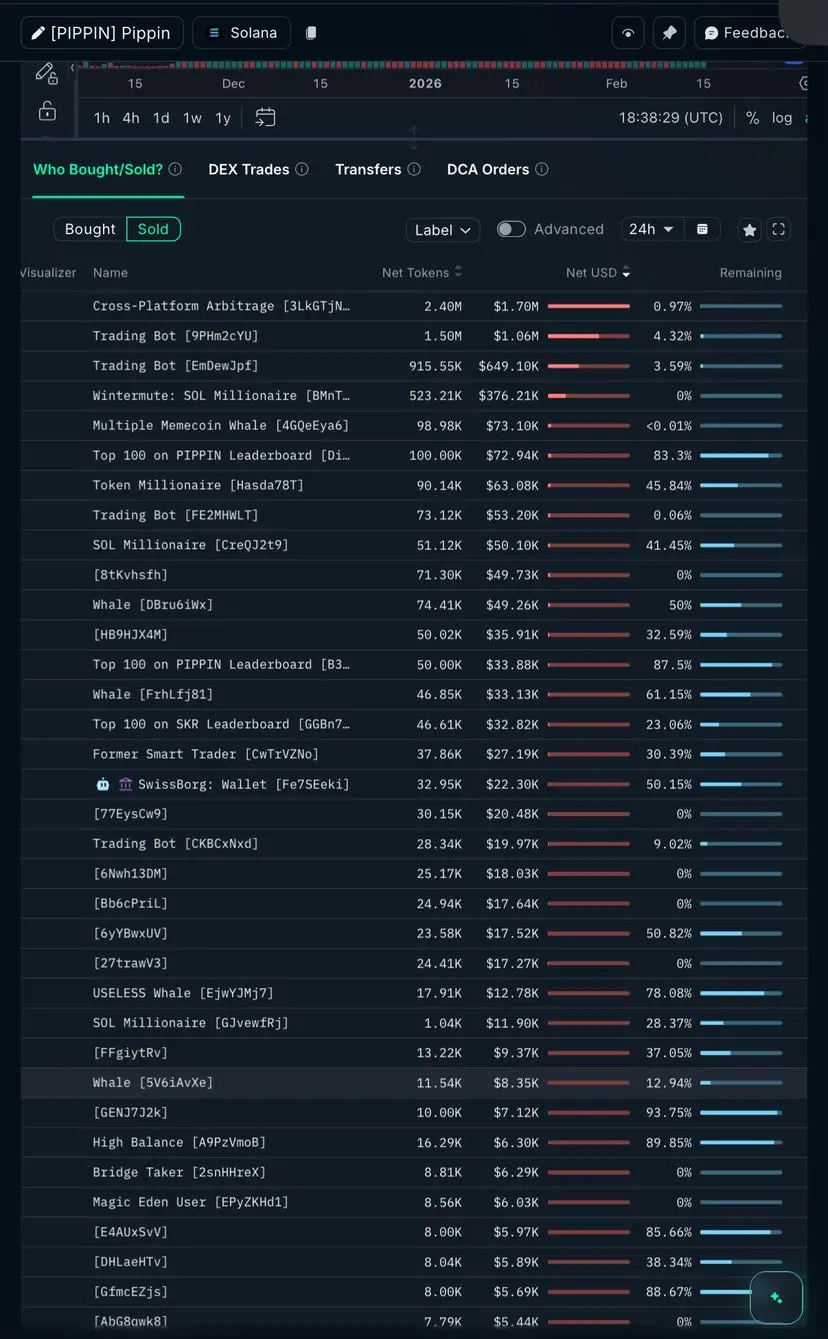The width and height of the screenshot is (828, 1339).
Task: Open Token Millionaire [Hasda78T] wallet
Action: coord(198,485)
